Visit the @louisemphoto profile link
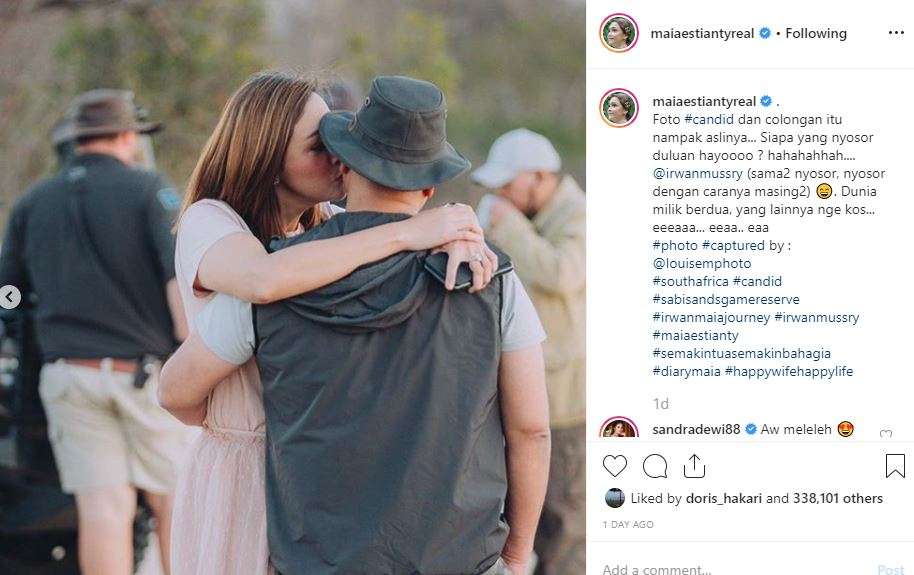Viewport: 914px width, 575px height. (700, 263)
